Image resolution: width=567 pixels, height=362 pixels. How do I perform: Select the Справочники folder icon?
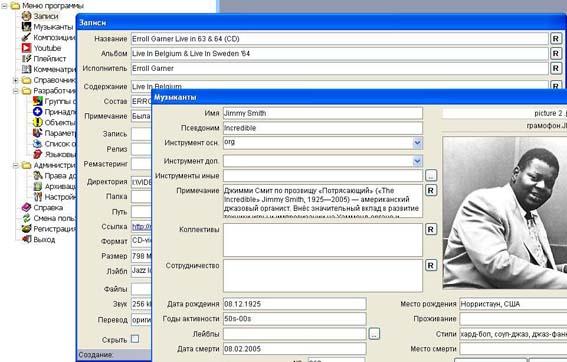[26, 80]
